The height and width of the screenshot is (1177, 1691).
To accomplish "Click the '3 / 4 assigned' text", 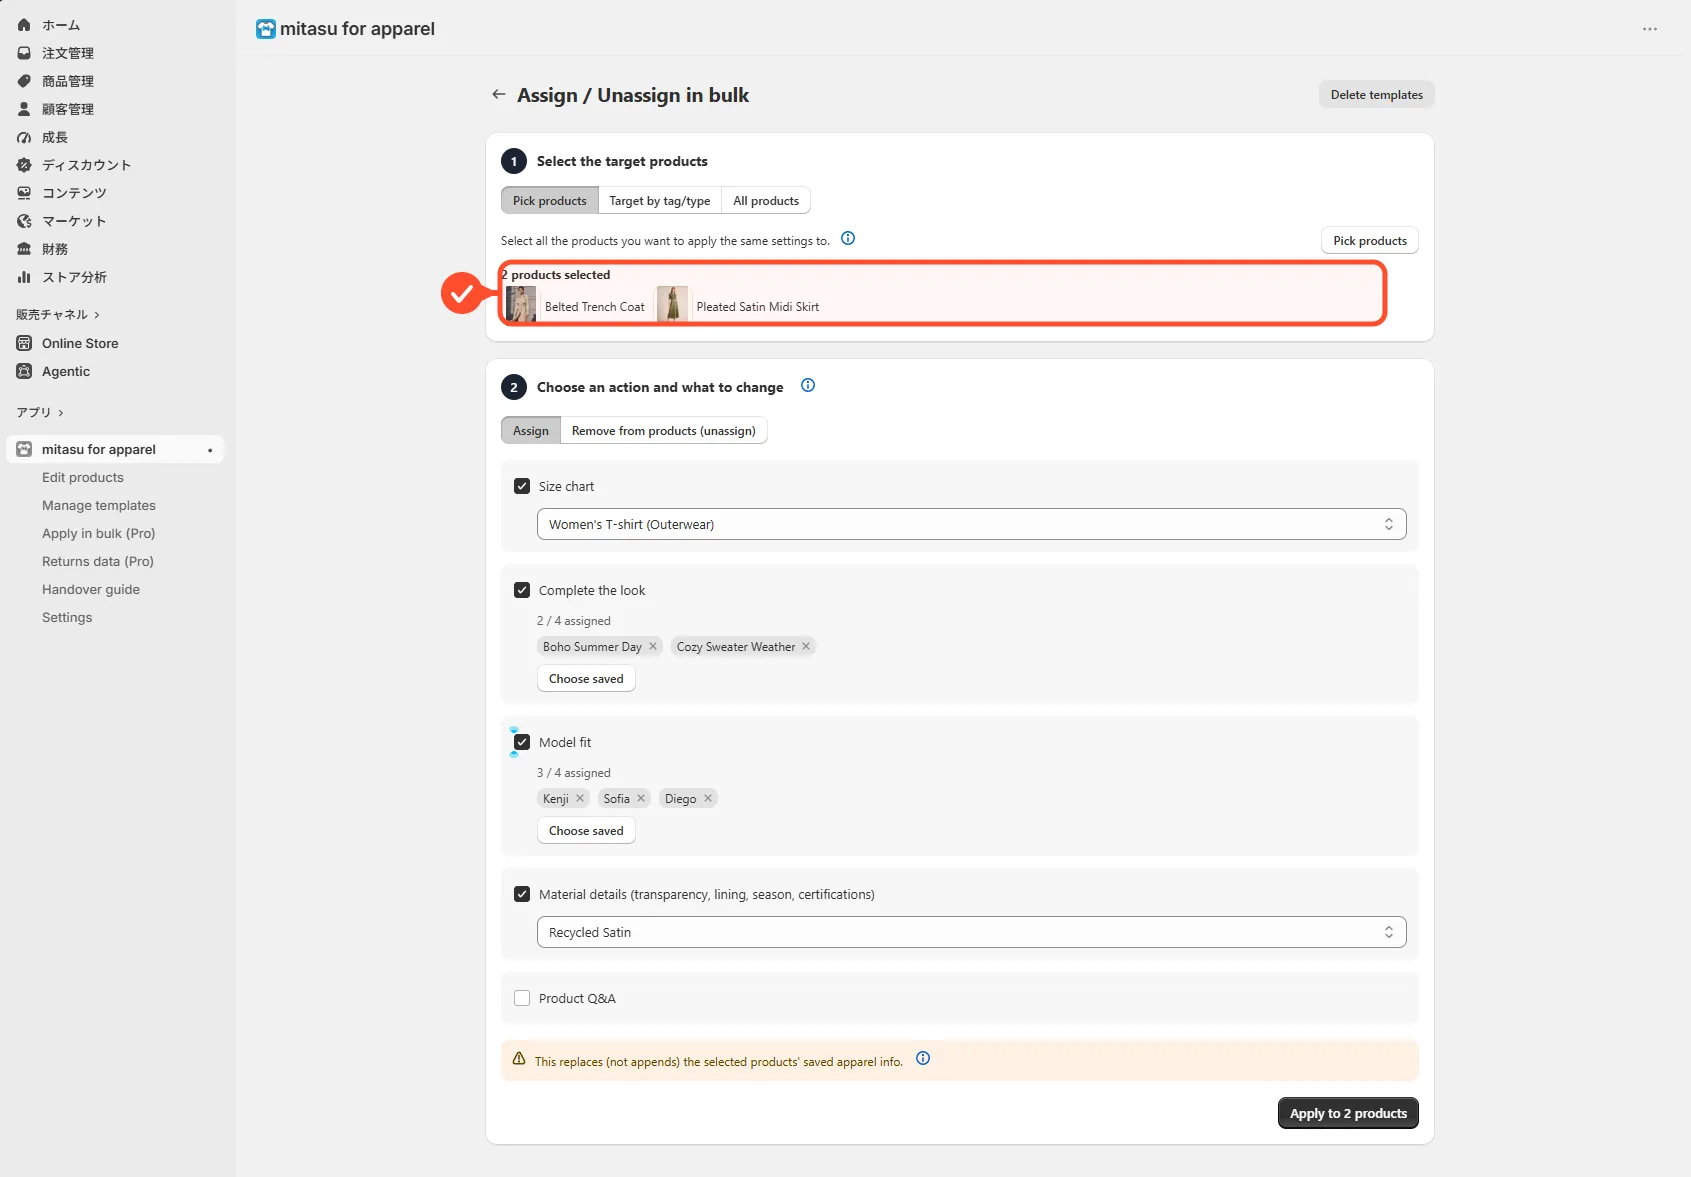I will 574,773.
